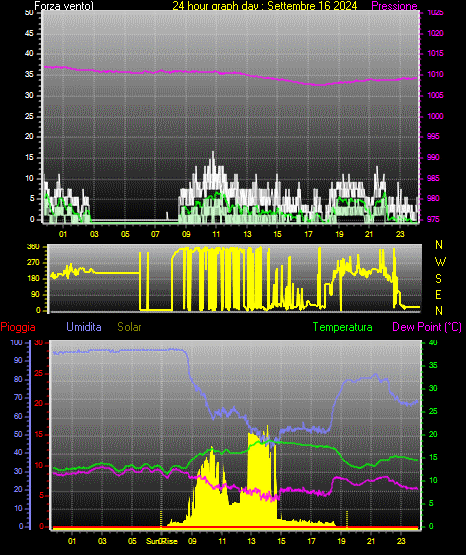
Task: Click the Pressione legend label
Action: pos(395,6)
